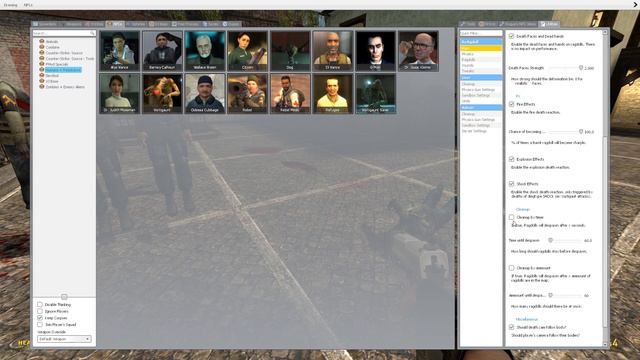The width and height of the screenshot is (640, 360).
Task: Toggle the Ignore Players checkbox
Action: pyautogui.click(x=40, y=311)
